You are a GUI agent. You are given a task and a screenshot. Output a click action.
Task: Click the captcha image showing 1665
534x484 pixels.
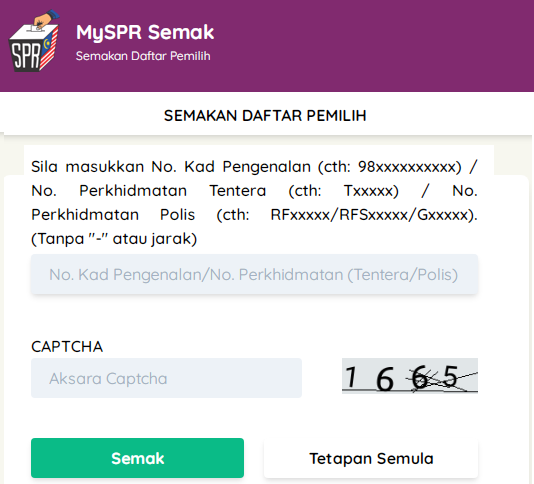(x=410, y=376)
